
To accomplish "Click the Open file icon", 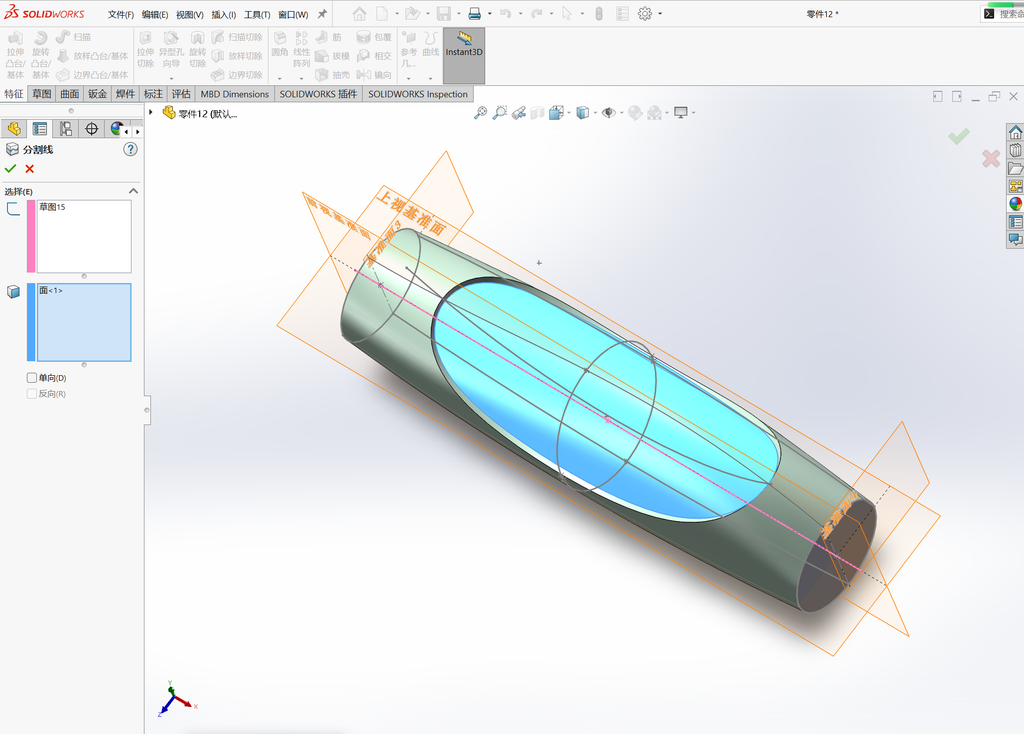I will coord(411,14).
